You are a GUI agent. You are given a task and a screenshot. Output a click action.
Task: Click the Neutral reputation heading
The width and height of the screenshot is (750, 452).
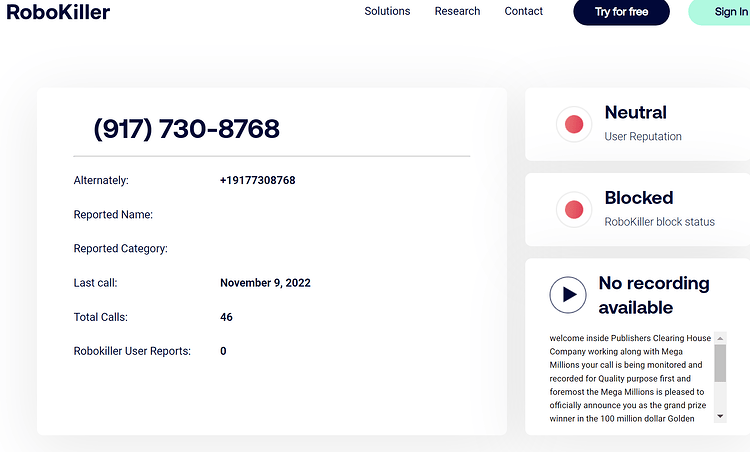pyautogui.click(x=635, y=112)
